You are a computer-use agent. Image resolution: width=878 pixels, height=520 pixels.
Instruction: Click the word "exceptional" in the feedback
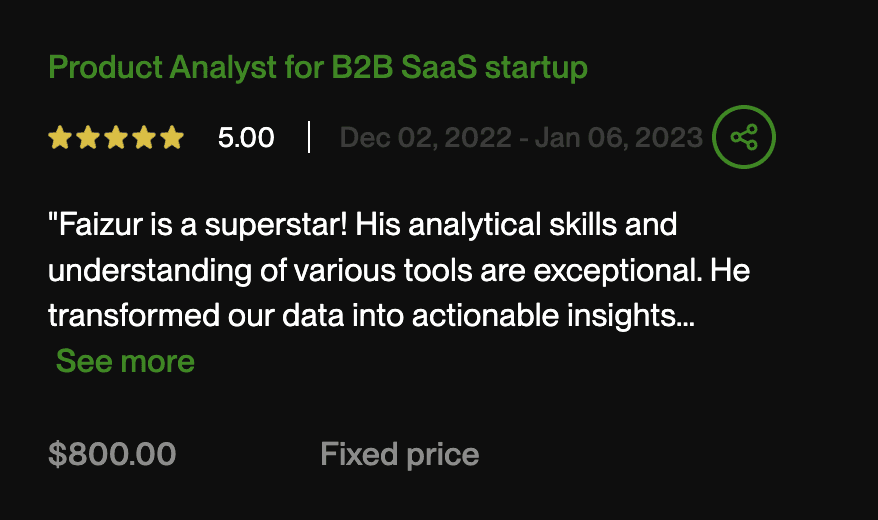pos(618,271)
